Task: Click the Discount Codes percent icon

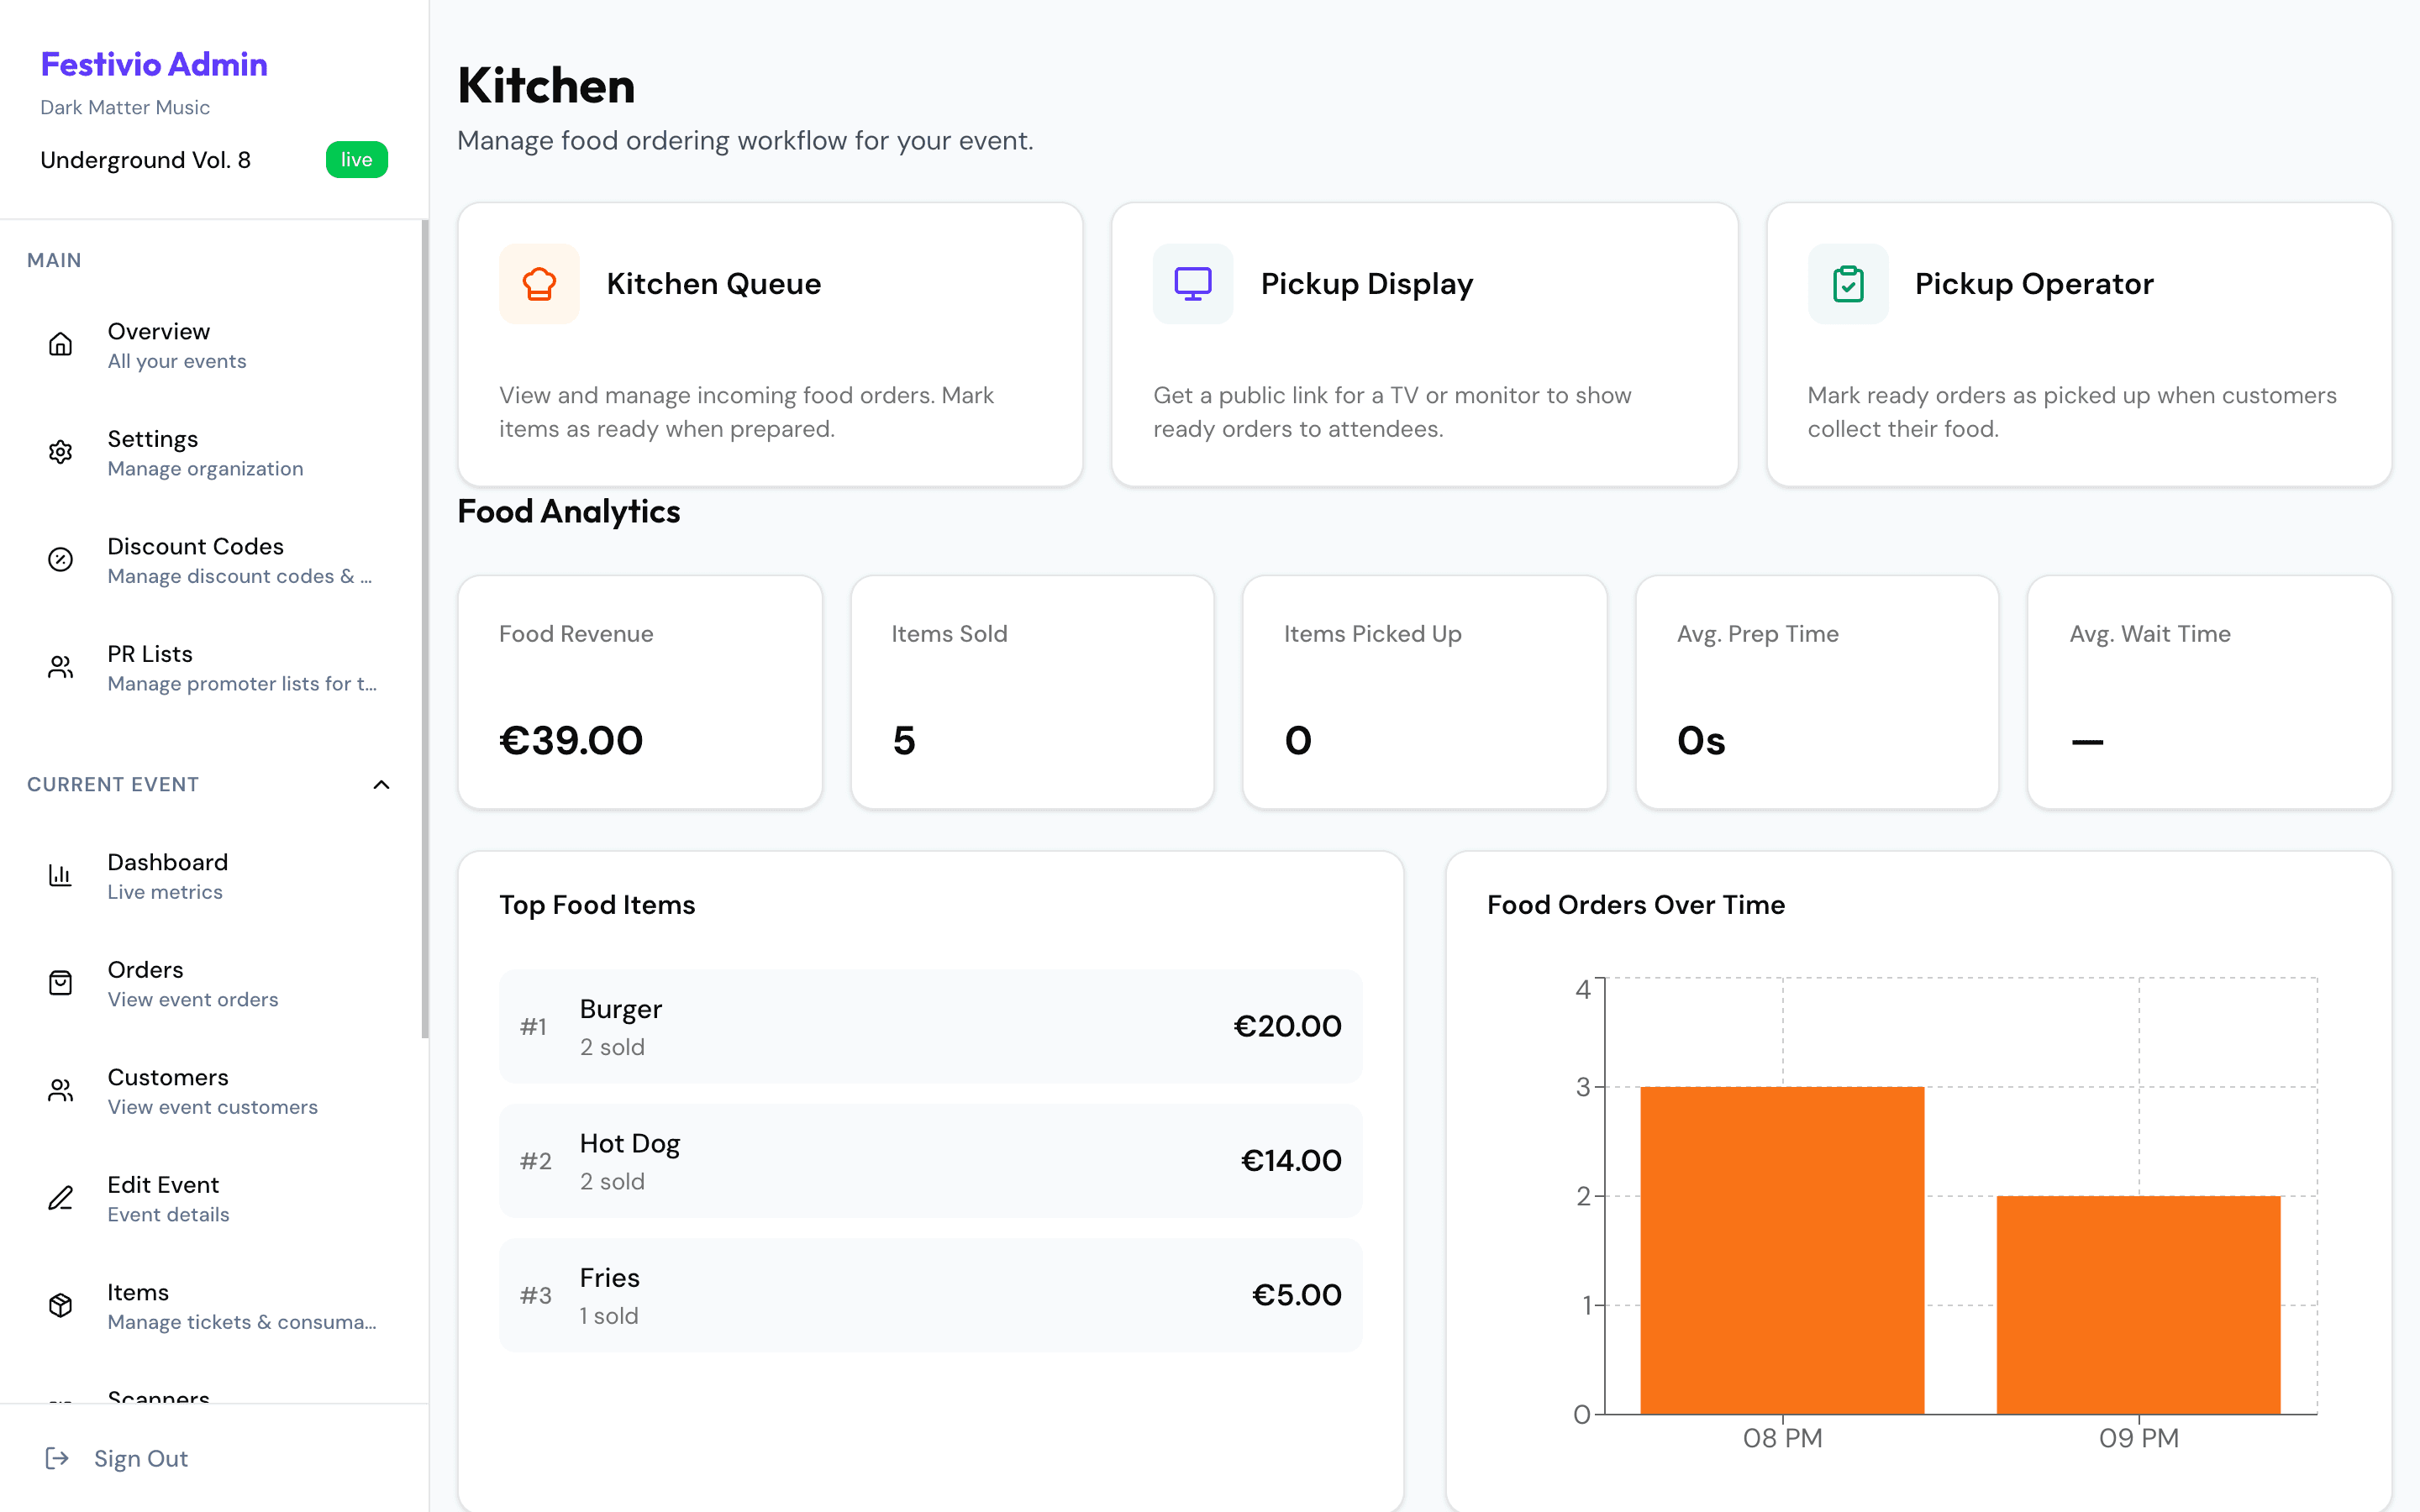Action: click(x=60, y=559)
